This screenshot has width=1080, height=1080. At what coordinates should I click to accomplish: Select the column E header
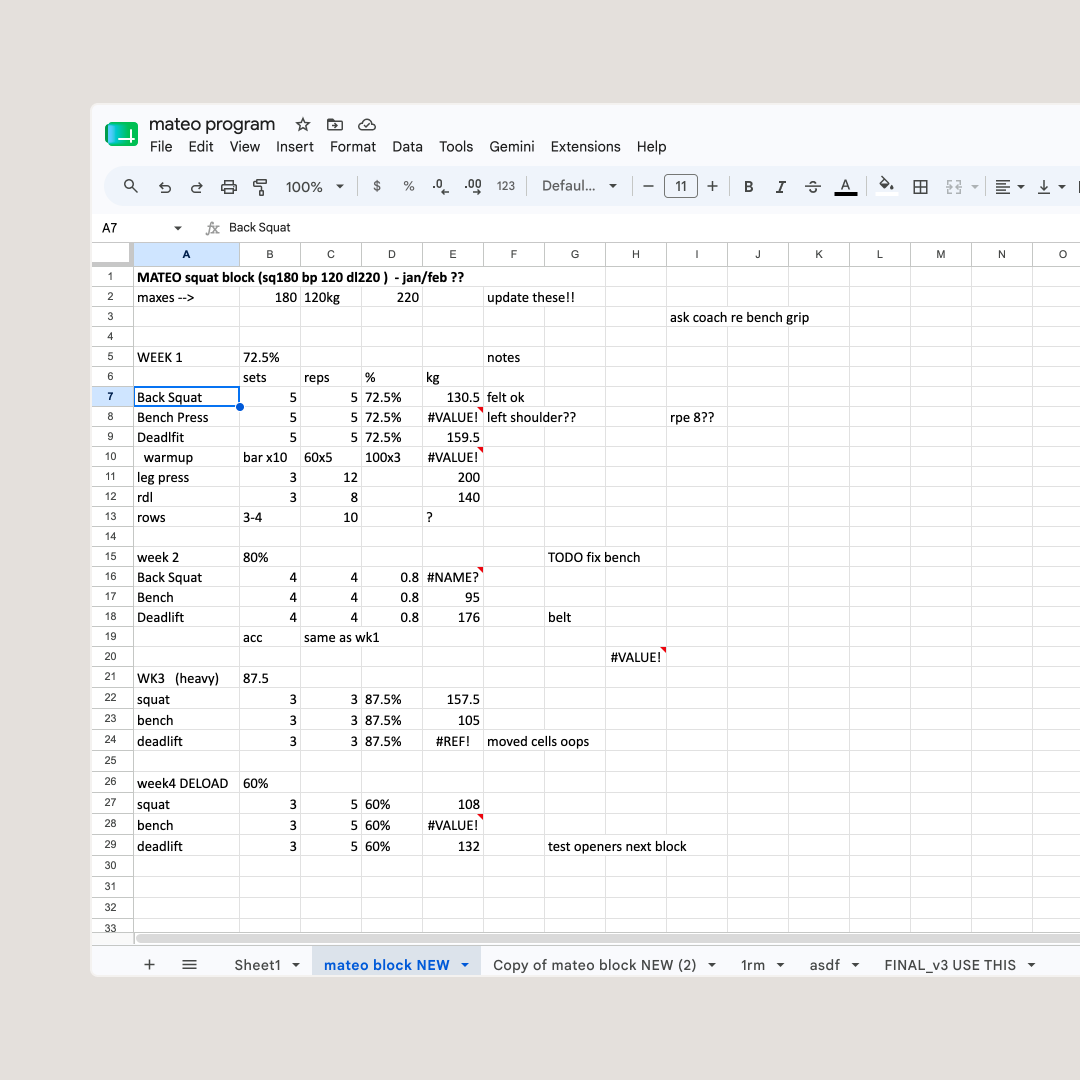point(453,254)
